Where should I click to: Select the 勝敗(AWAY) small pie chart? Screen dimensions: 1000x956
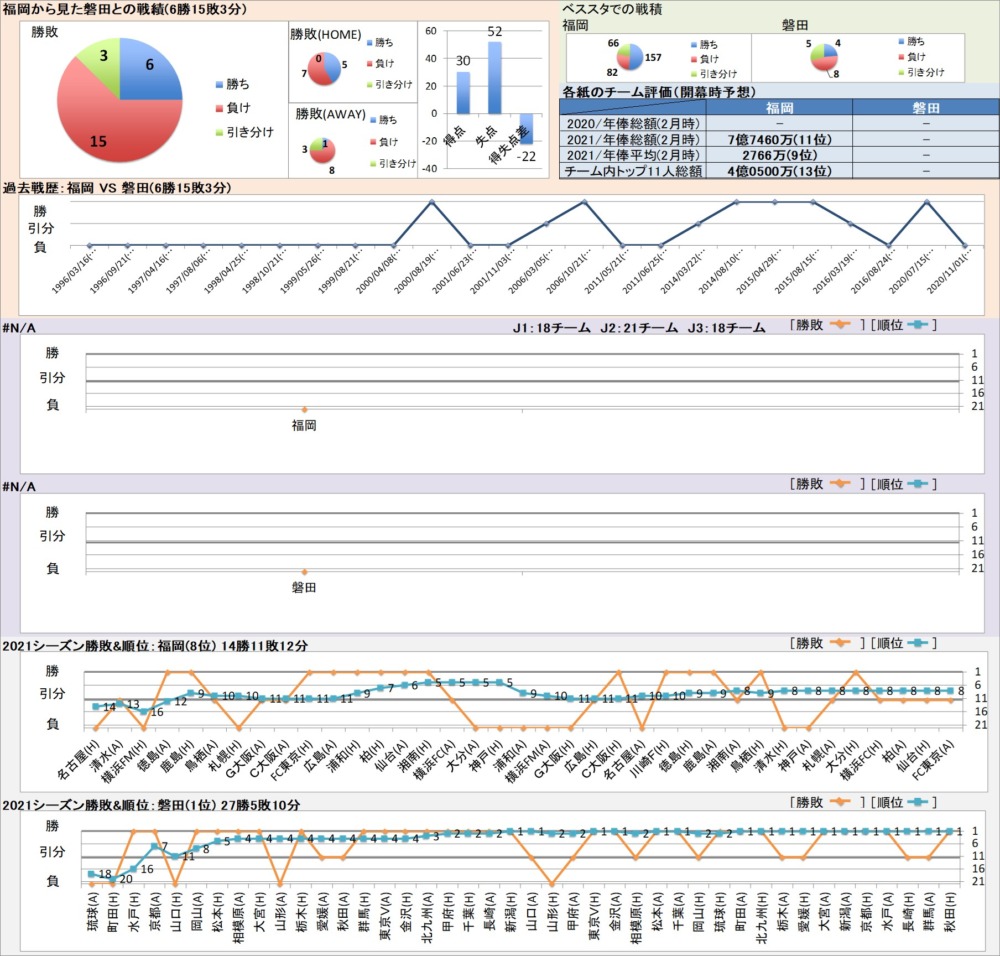click(326, 146)
